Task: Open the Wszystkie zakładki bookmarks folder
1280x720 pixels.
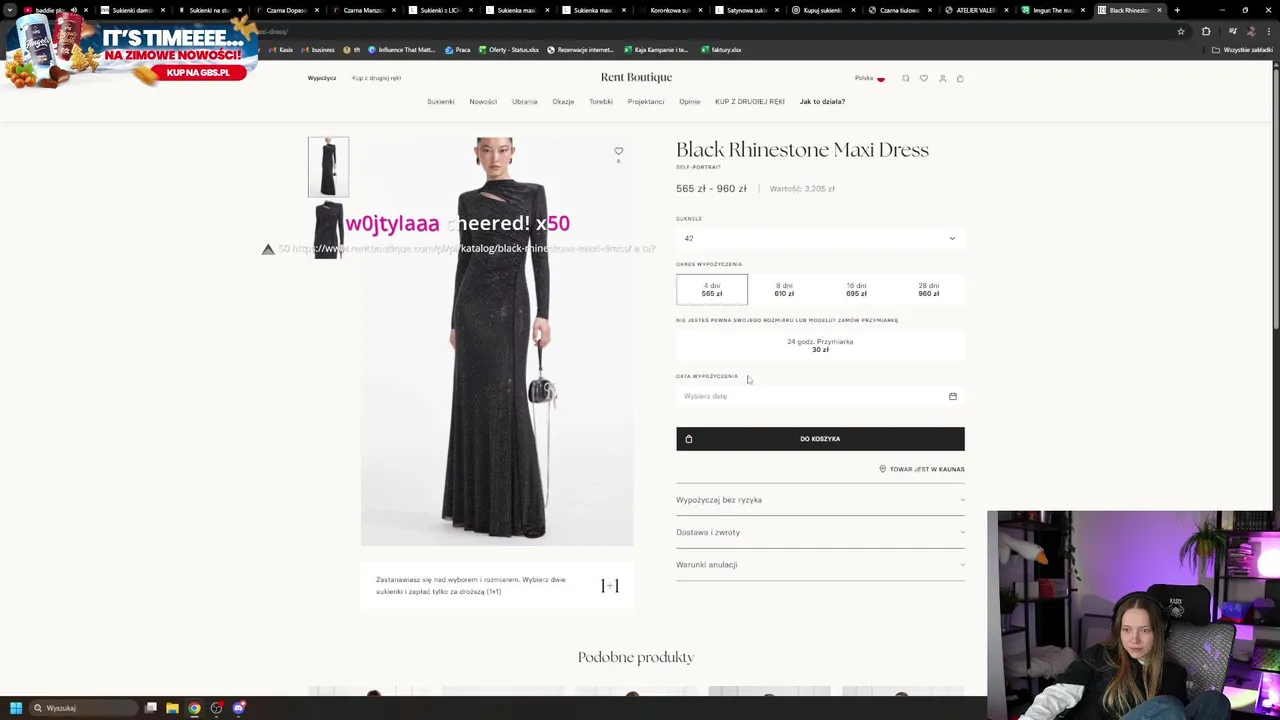Action: click(x=1243, y=49)
